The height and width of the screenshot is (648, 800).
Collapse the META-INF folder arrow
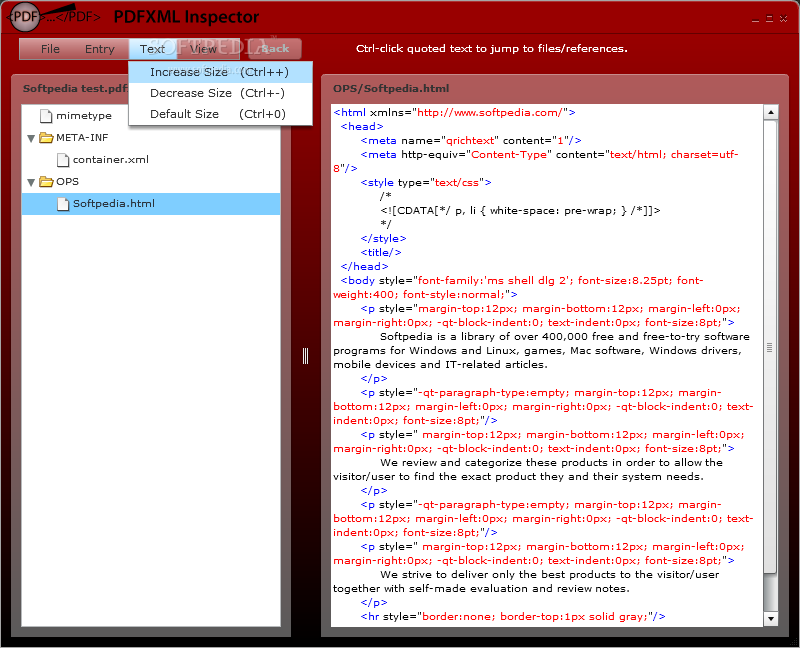point(31,138)
